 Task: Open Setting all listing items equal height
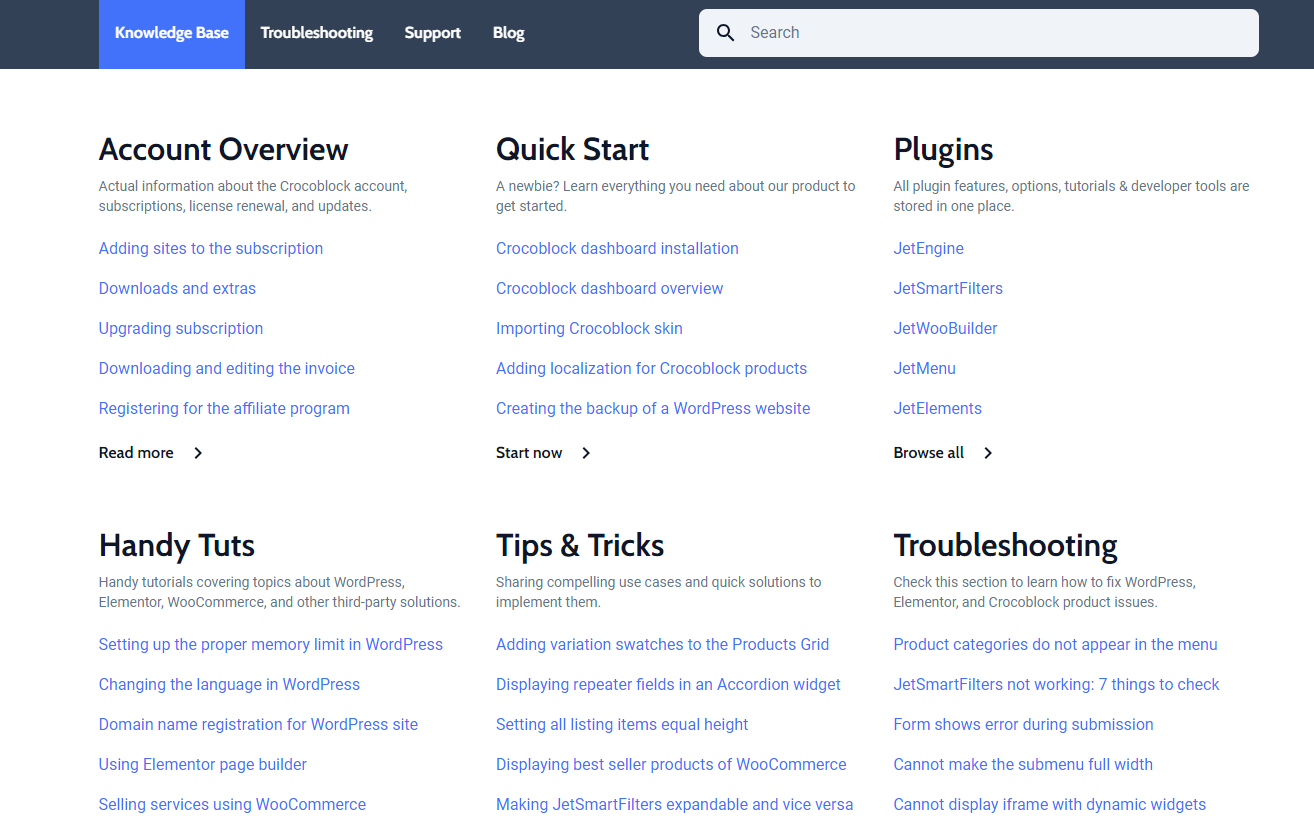622,724
